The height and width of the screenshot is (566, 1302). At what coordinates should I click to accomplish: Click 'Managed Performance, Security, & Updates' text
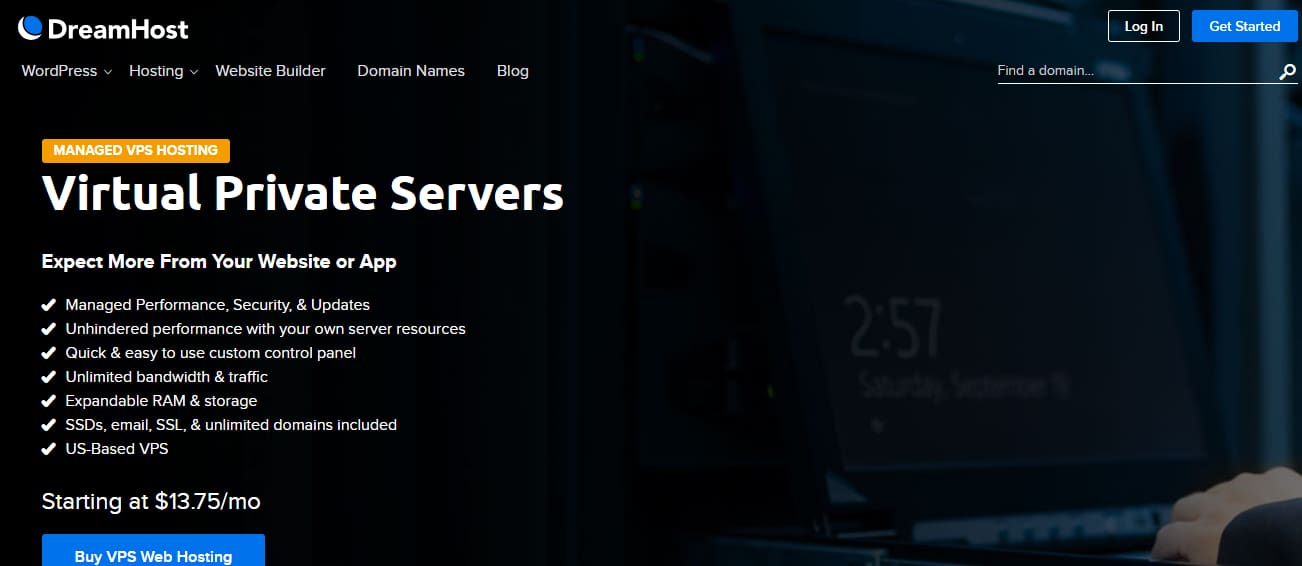click(218, 305)
